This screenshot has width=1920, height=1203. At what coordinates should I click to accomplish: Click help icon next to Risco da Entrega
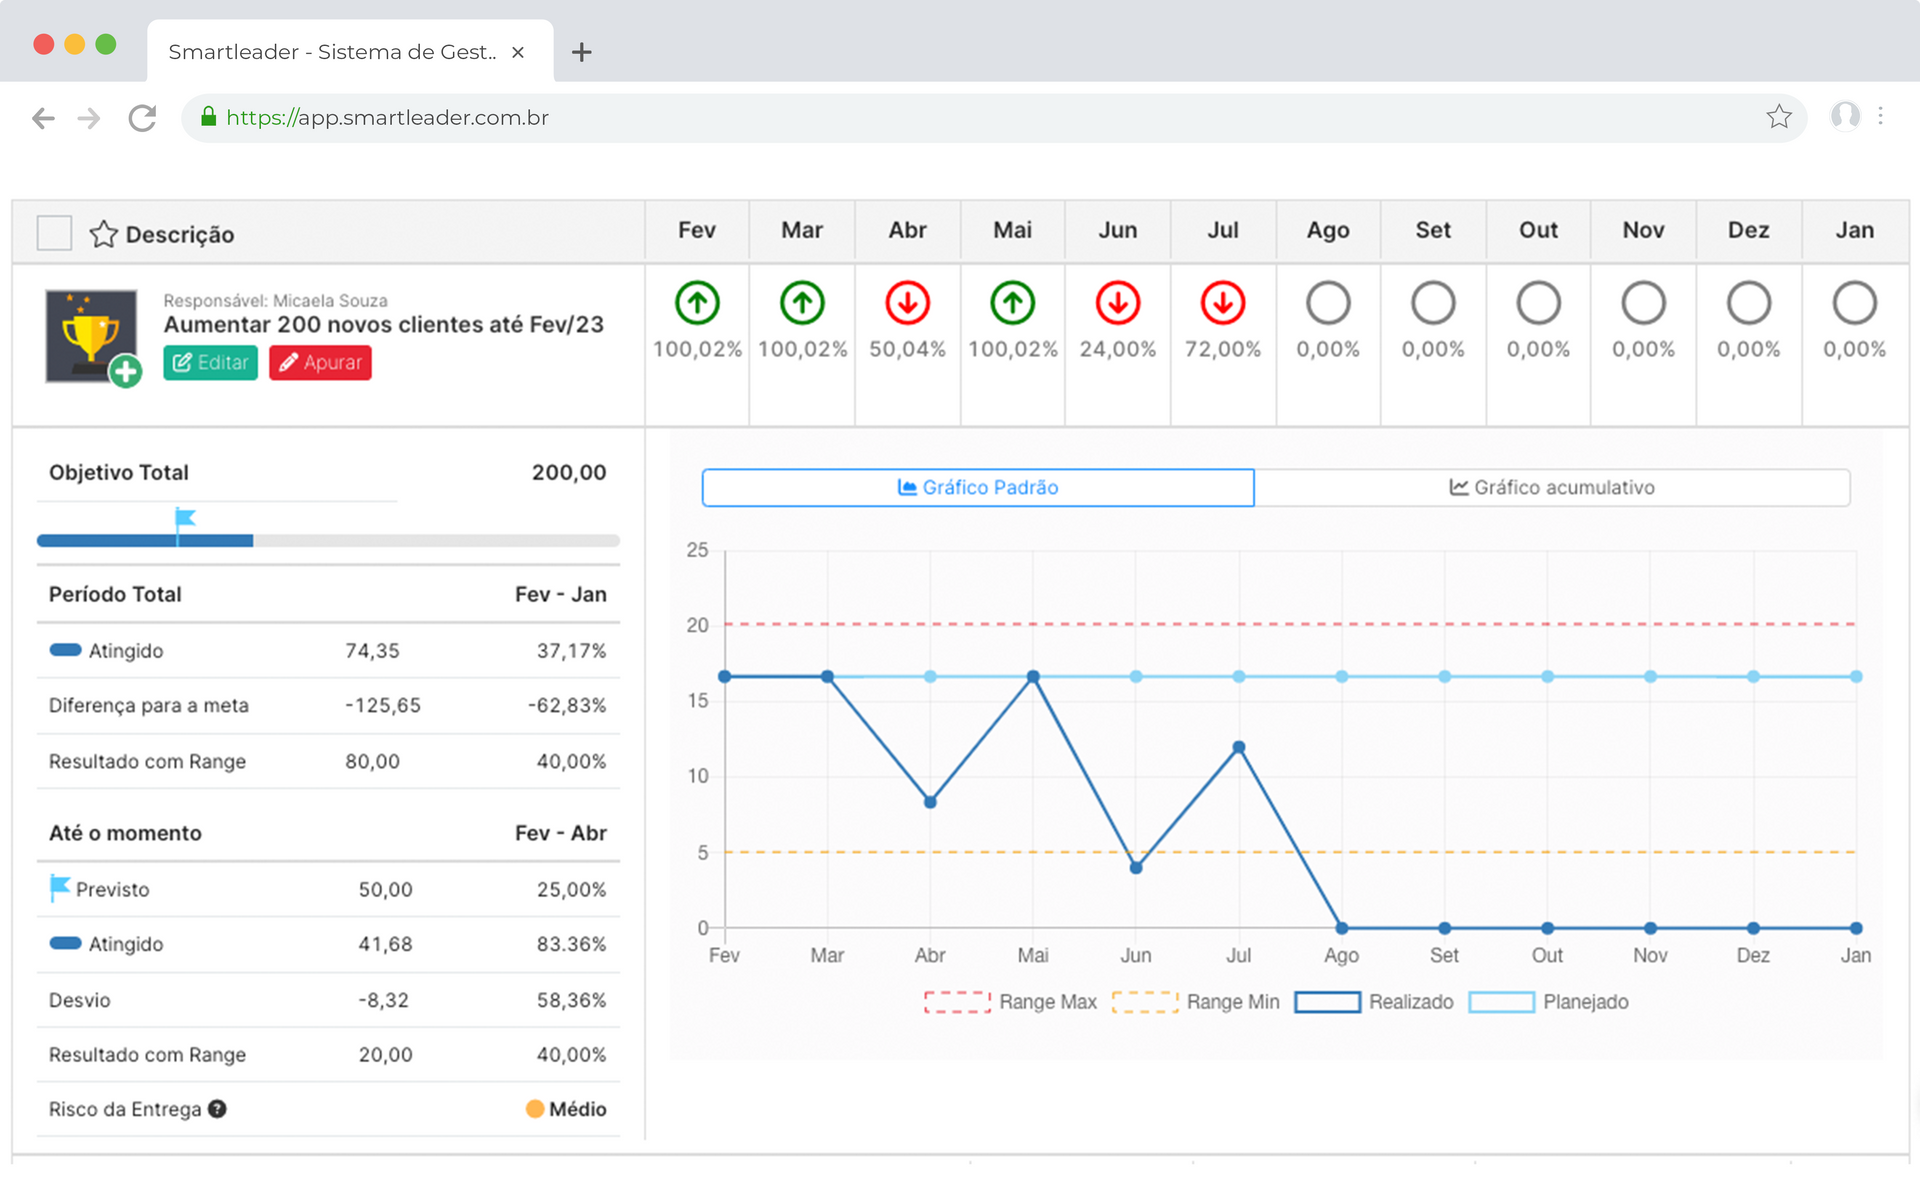[217, 1109]
